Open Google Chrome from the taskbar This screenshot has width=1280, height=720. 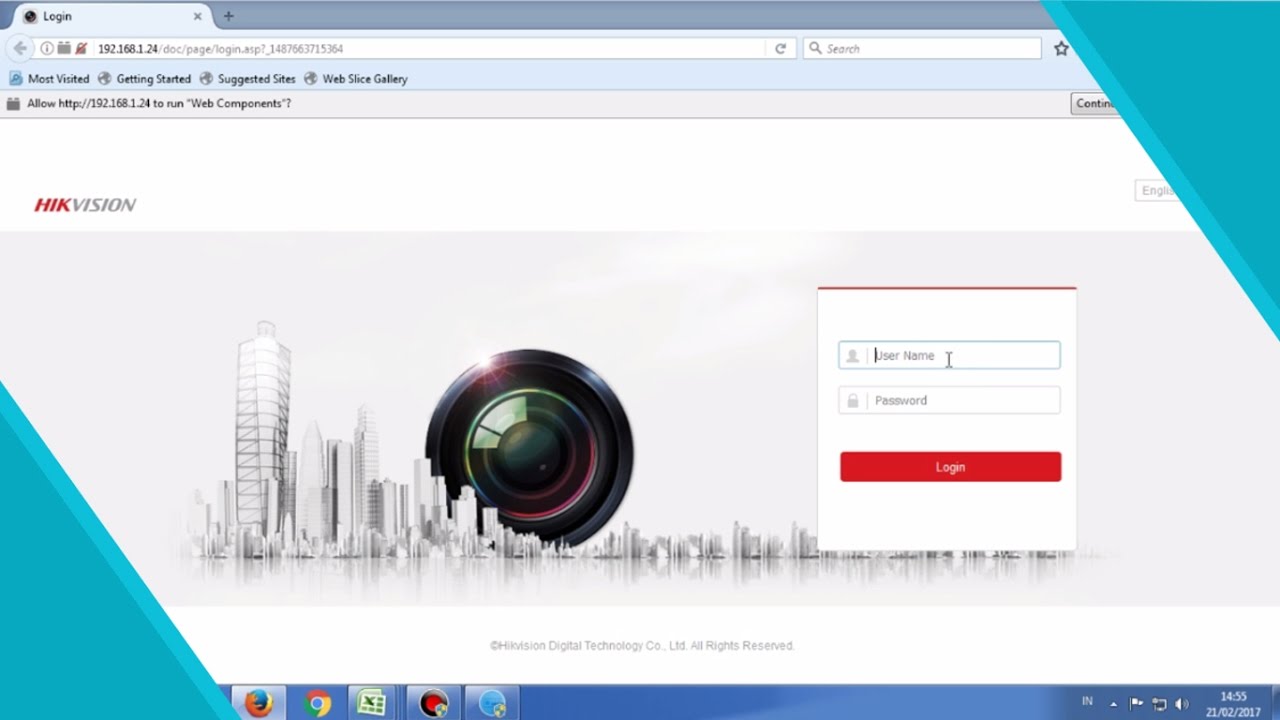pos(317,703)
